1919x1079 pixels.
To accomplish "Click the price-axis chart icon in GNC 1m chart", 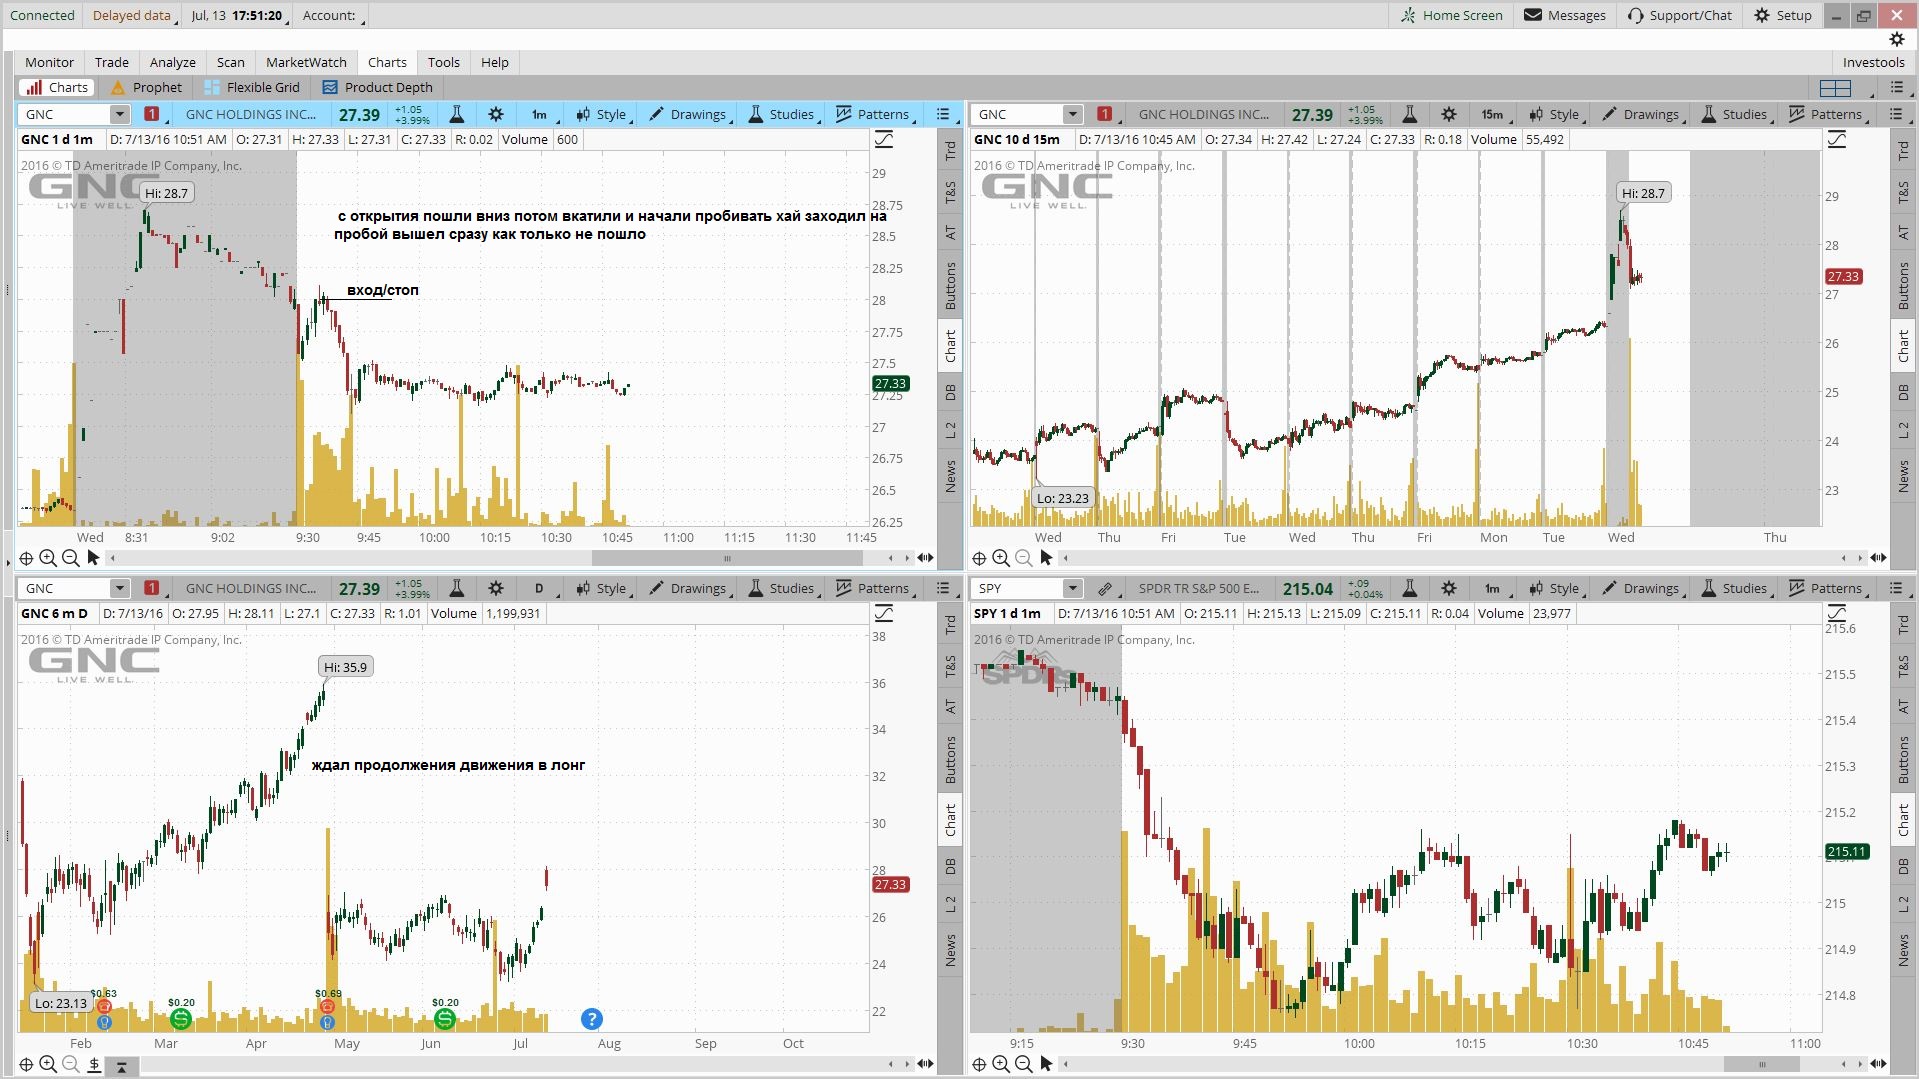I will 884,140.
